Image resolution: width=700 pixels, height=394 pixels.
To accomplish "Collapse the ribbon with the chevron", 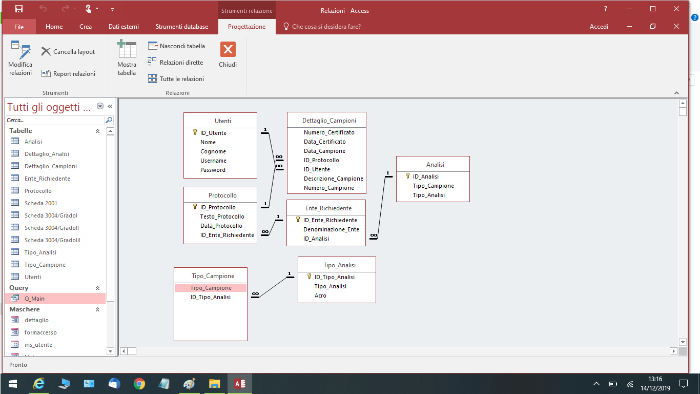I will coord(676,93).
